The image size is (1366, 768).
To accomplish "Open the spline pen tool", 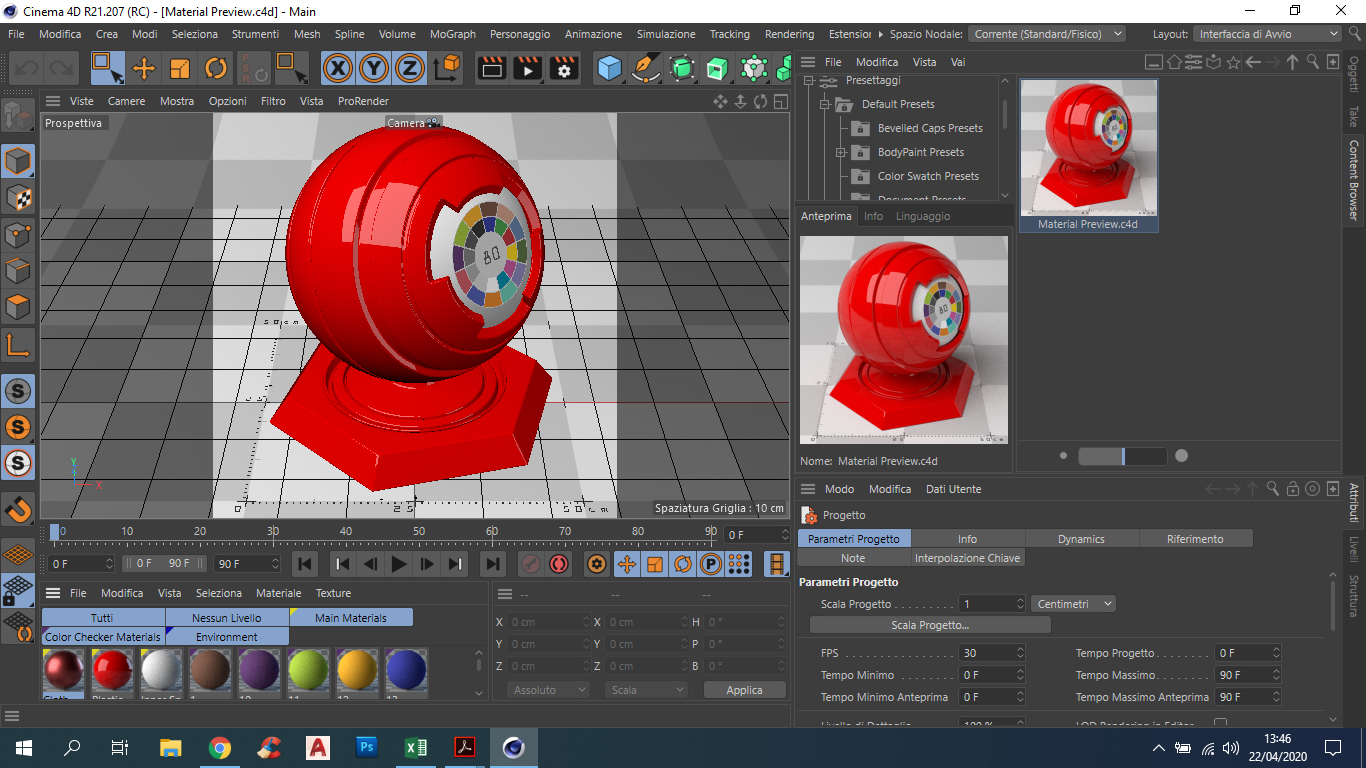I will point(646,68).
